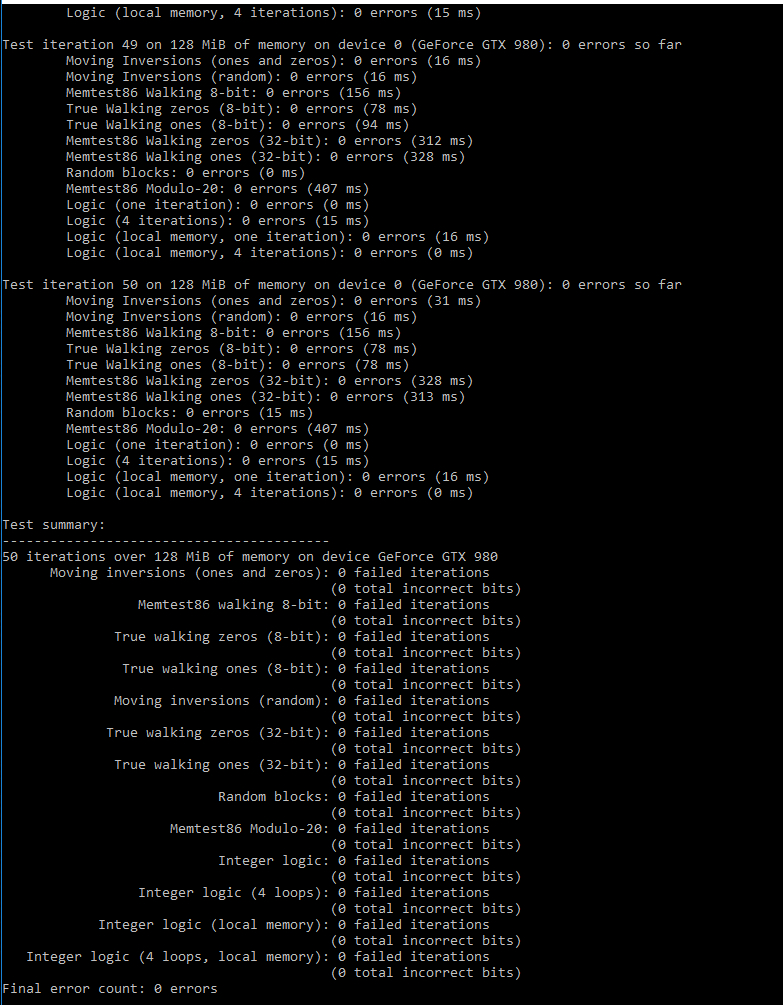Image resolution: width=783 pixels, height=1005 pixels.
Task: Select summary 'Integer logic (local memory):' line
Action: [x=294, y=926]
